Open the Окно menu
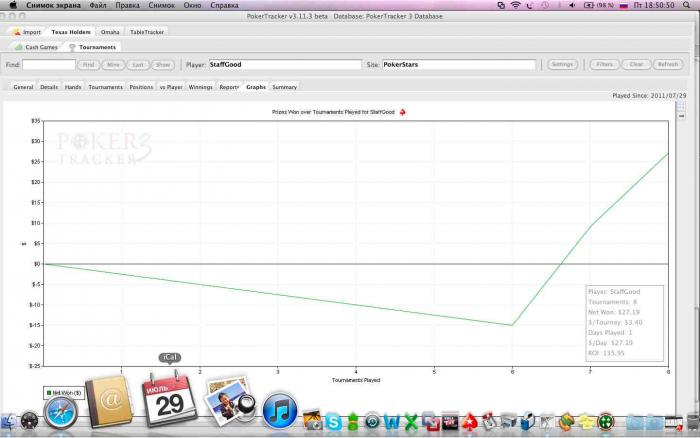Screen dimensions: 700x438 (192, 5)
